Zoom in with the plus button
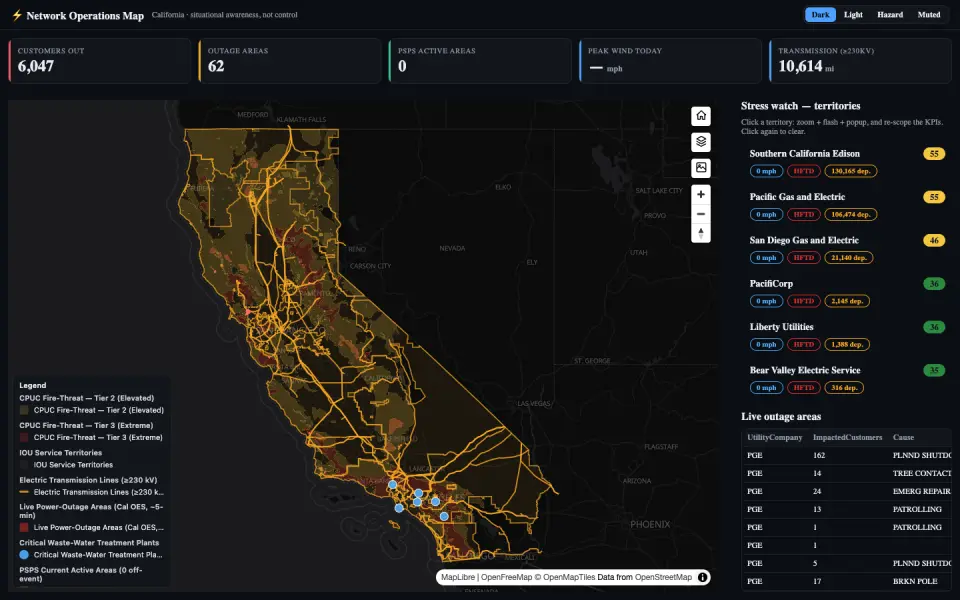 coord(701,194)
